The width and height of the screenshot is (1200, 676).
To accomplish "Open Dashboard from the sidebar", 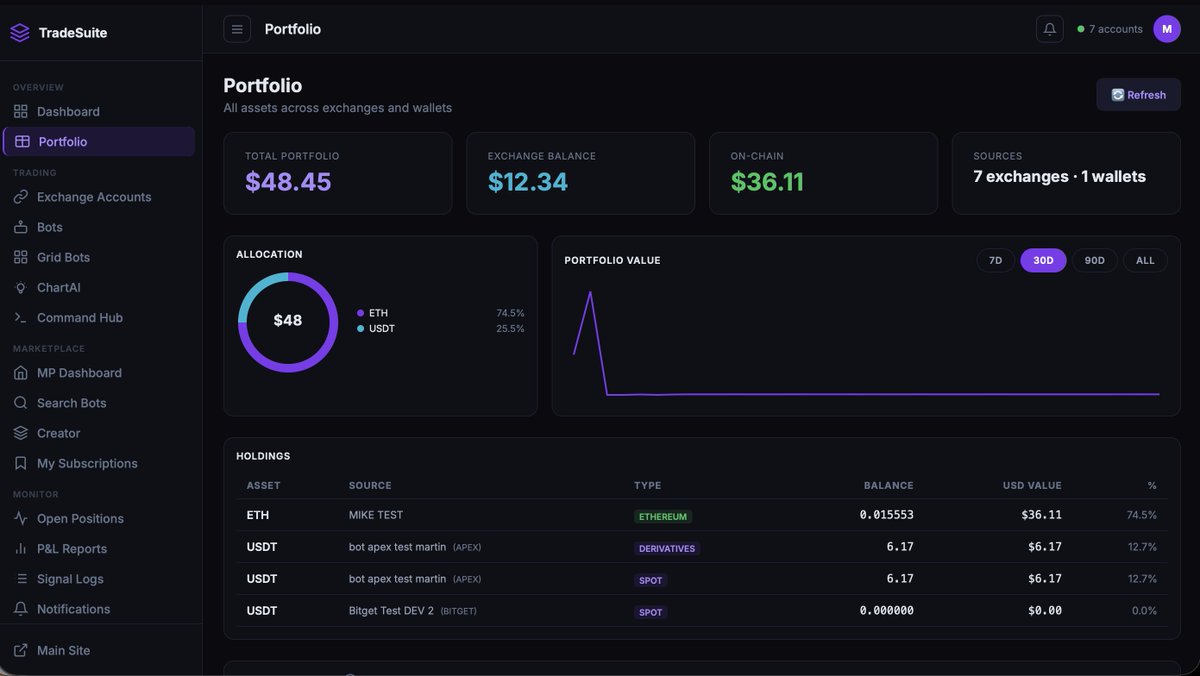I will pyautogui.click(x=99, y=111).
